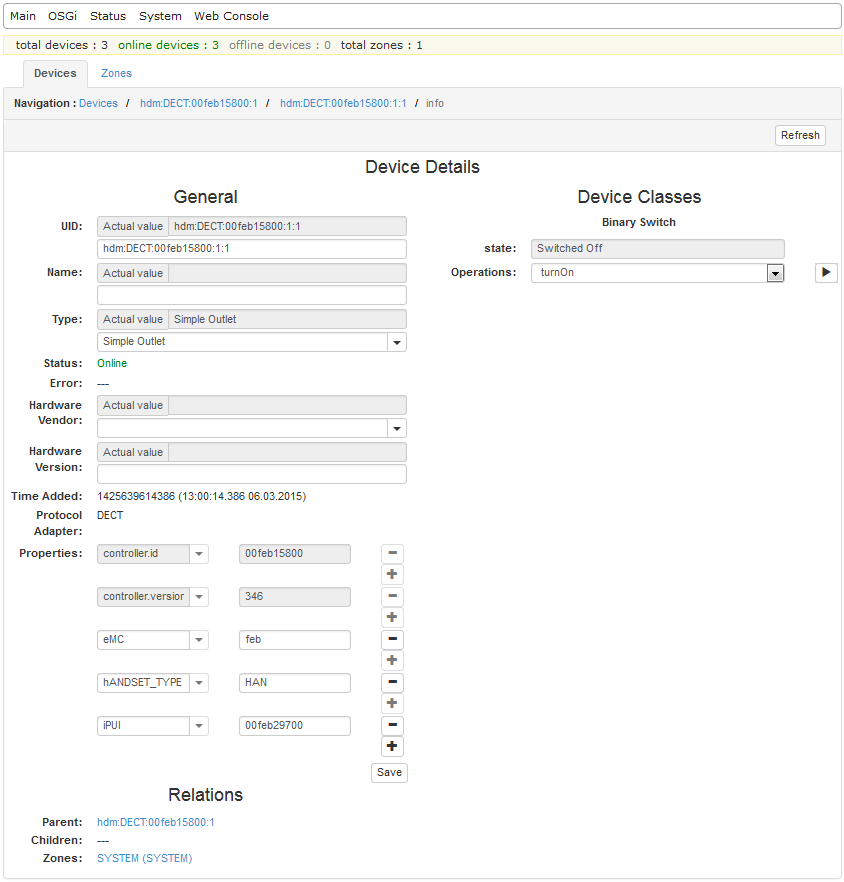Open the OSGi menu
Viewport: 844px width, 882px height.
click(63, 16)
